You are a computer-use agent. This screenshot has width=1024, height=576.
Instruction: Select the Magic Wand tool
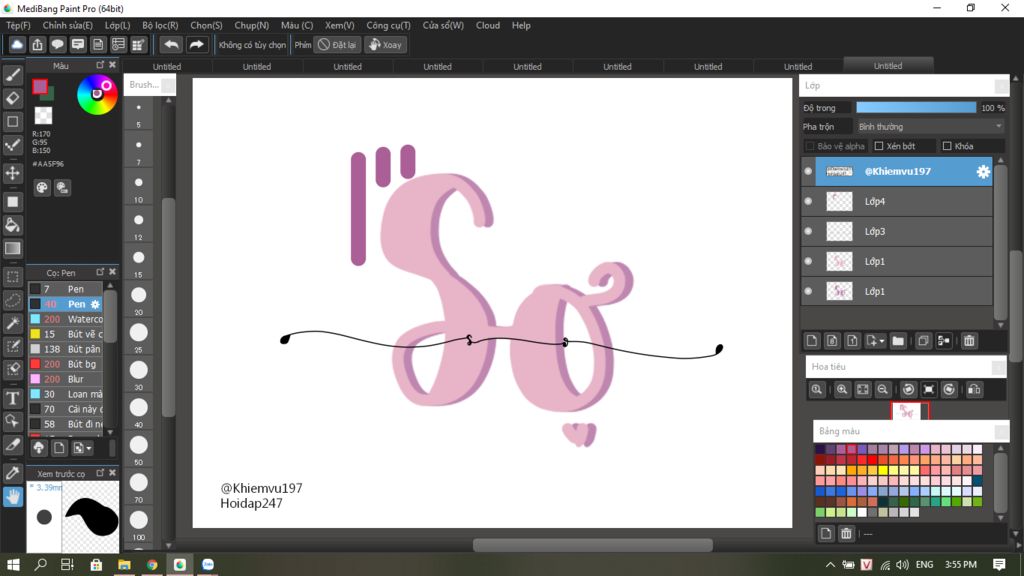[12, 323]
